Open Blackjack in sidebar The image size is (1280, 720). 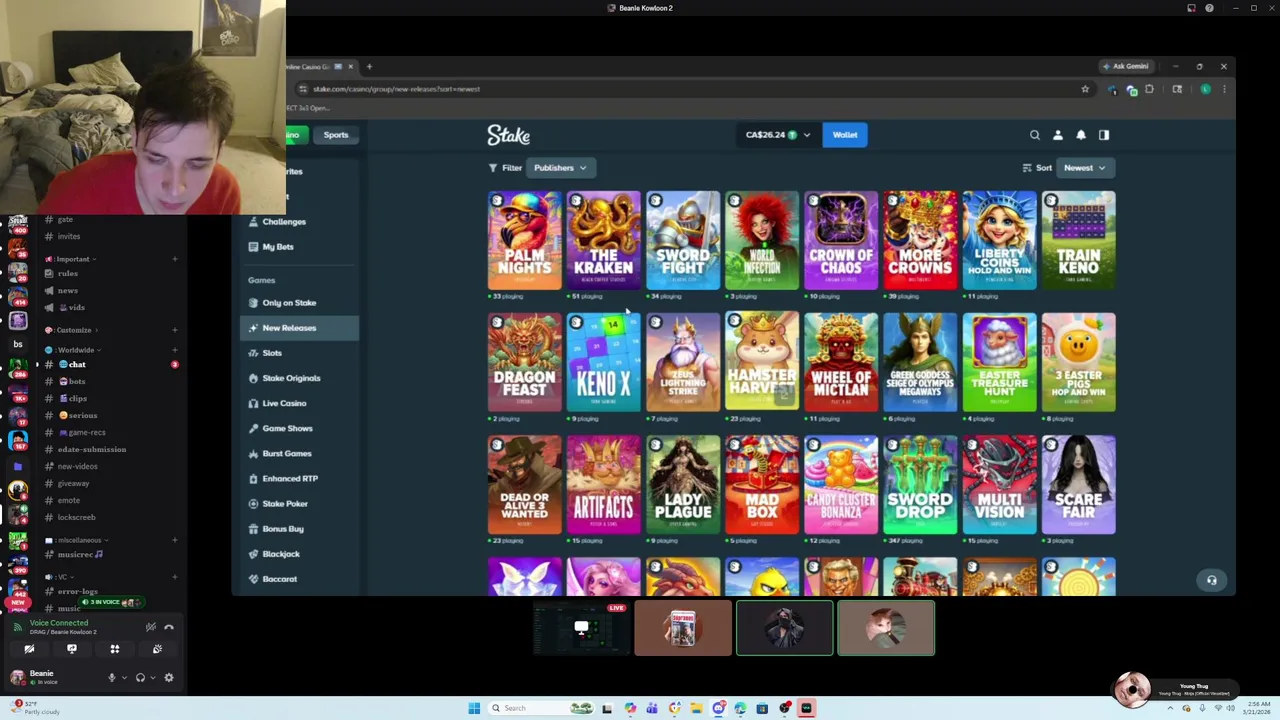(299, 554)
